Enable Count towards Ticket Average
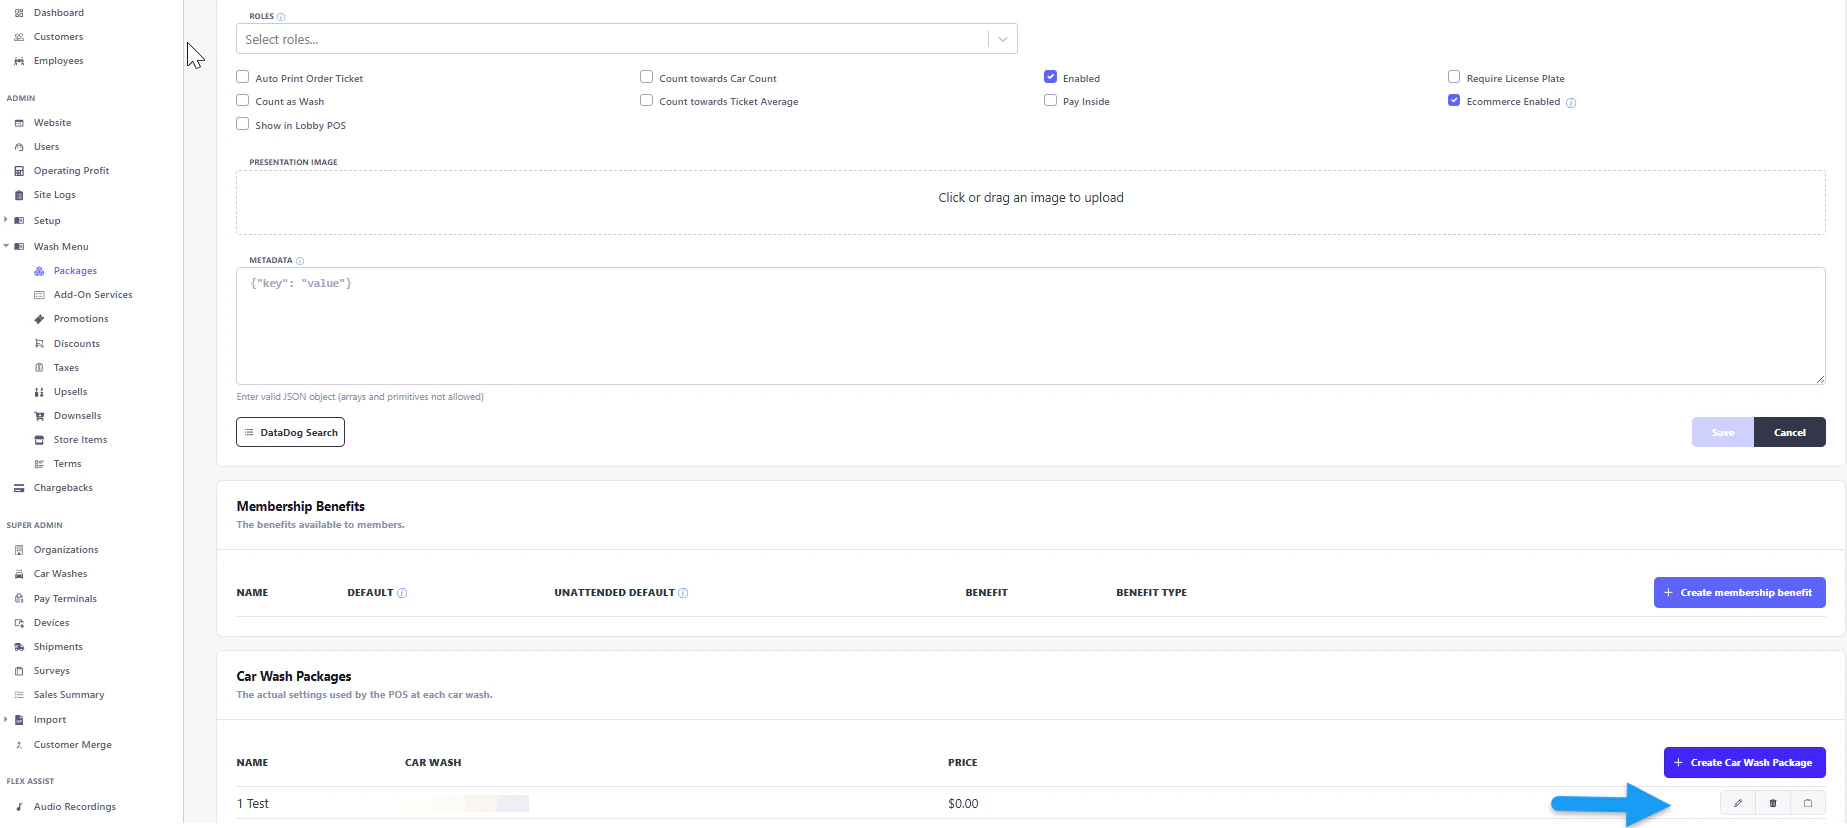Image resolution: width=1847 pixels, height=828 pixels. click(x=646, y=100)
